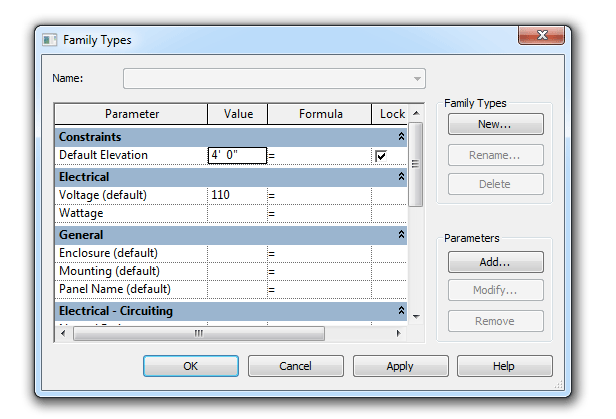Viewport: 616px width, 419px height.
Task: Uncheck the Default Elevation lock checkbox
Action: click(381, 156)
